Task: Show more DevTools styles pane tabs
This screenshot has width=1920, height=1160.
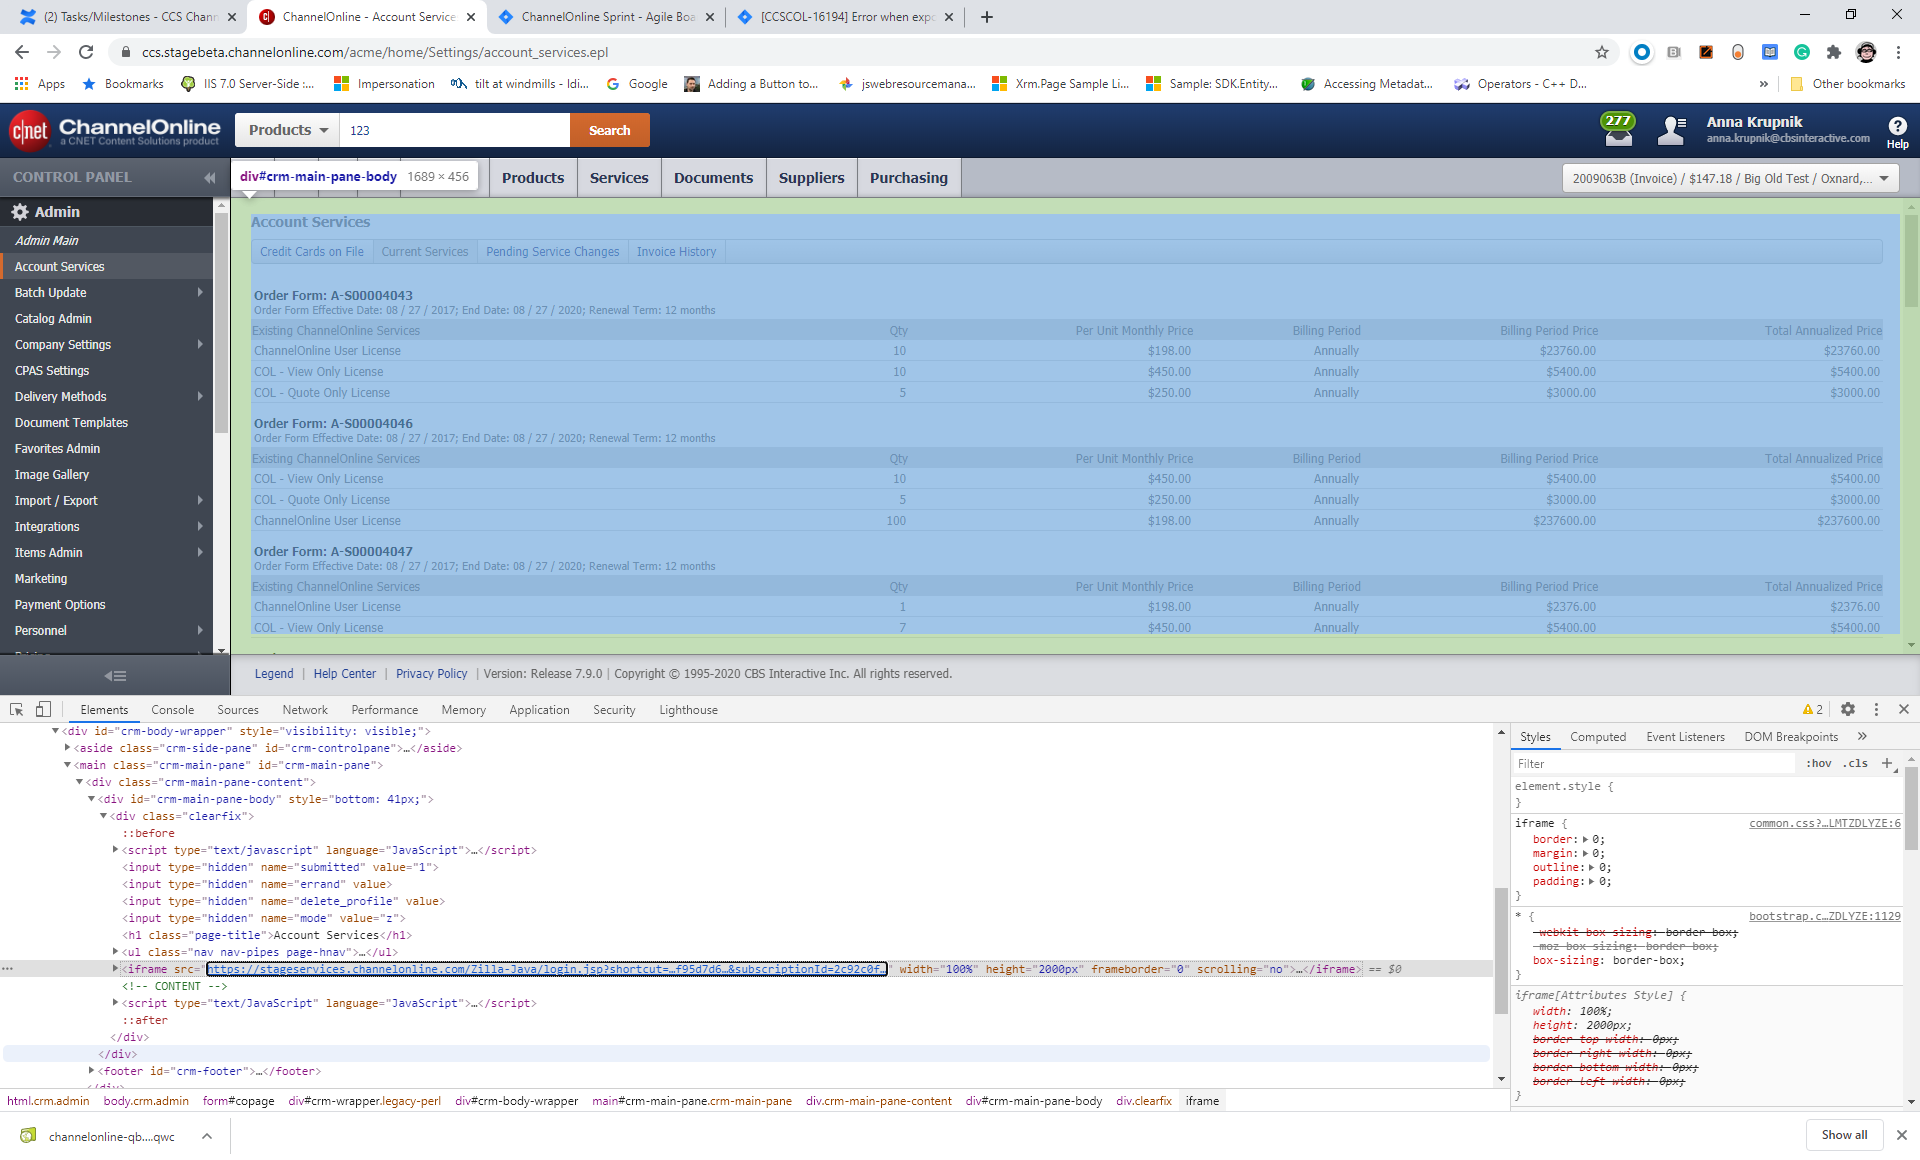Action: tap(1862, 736)
